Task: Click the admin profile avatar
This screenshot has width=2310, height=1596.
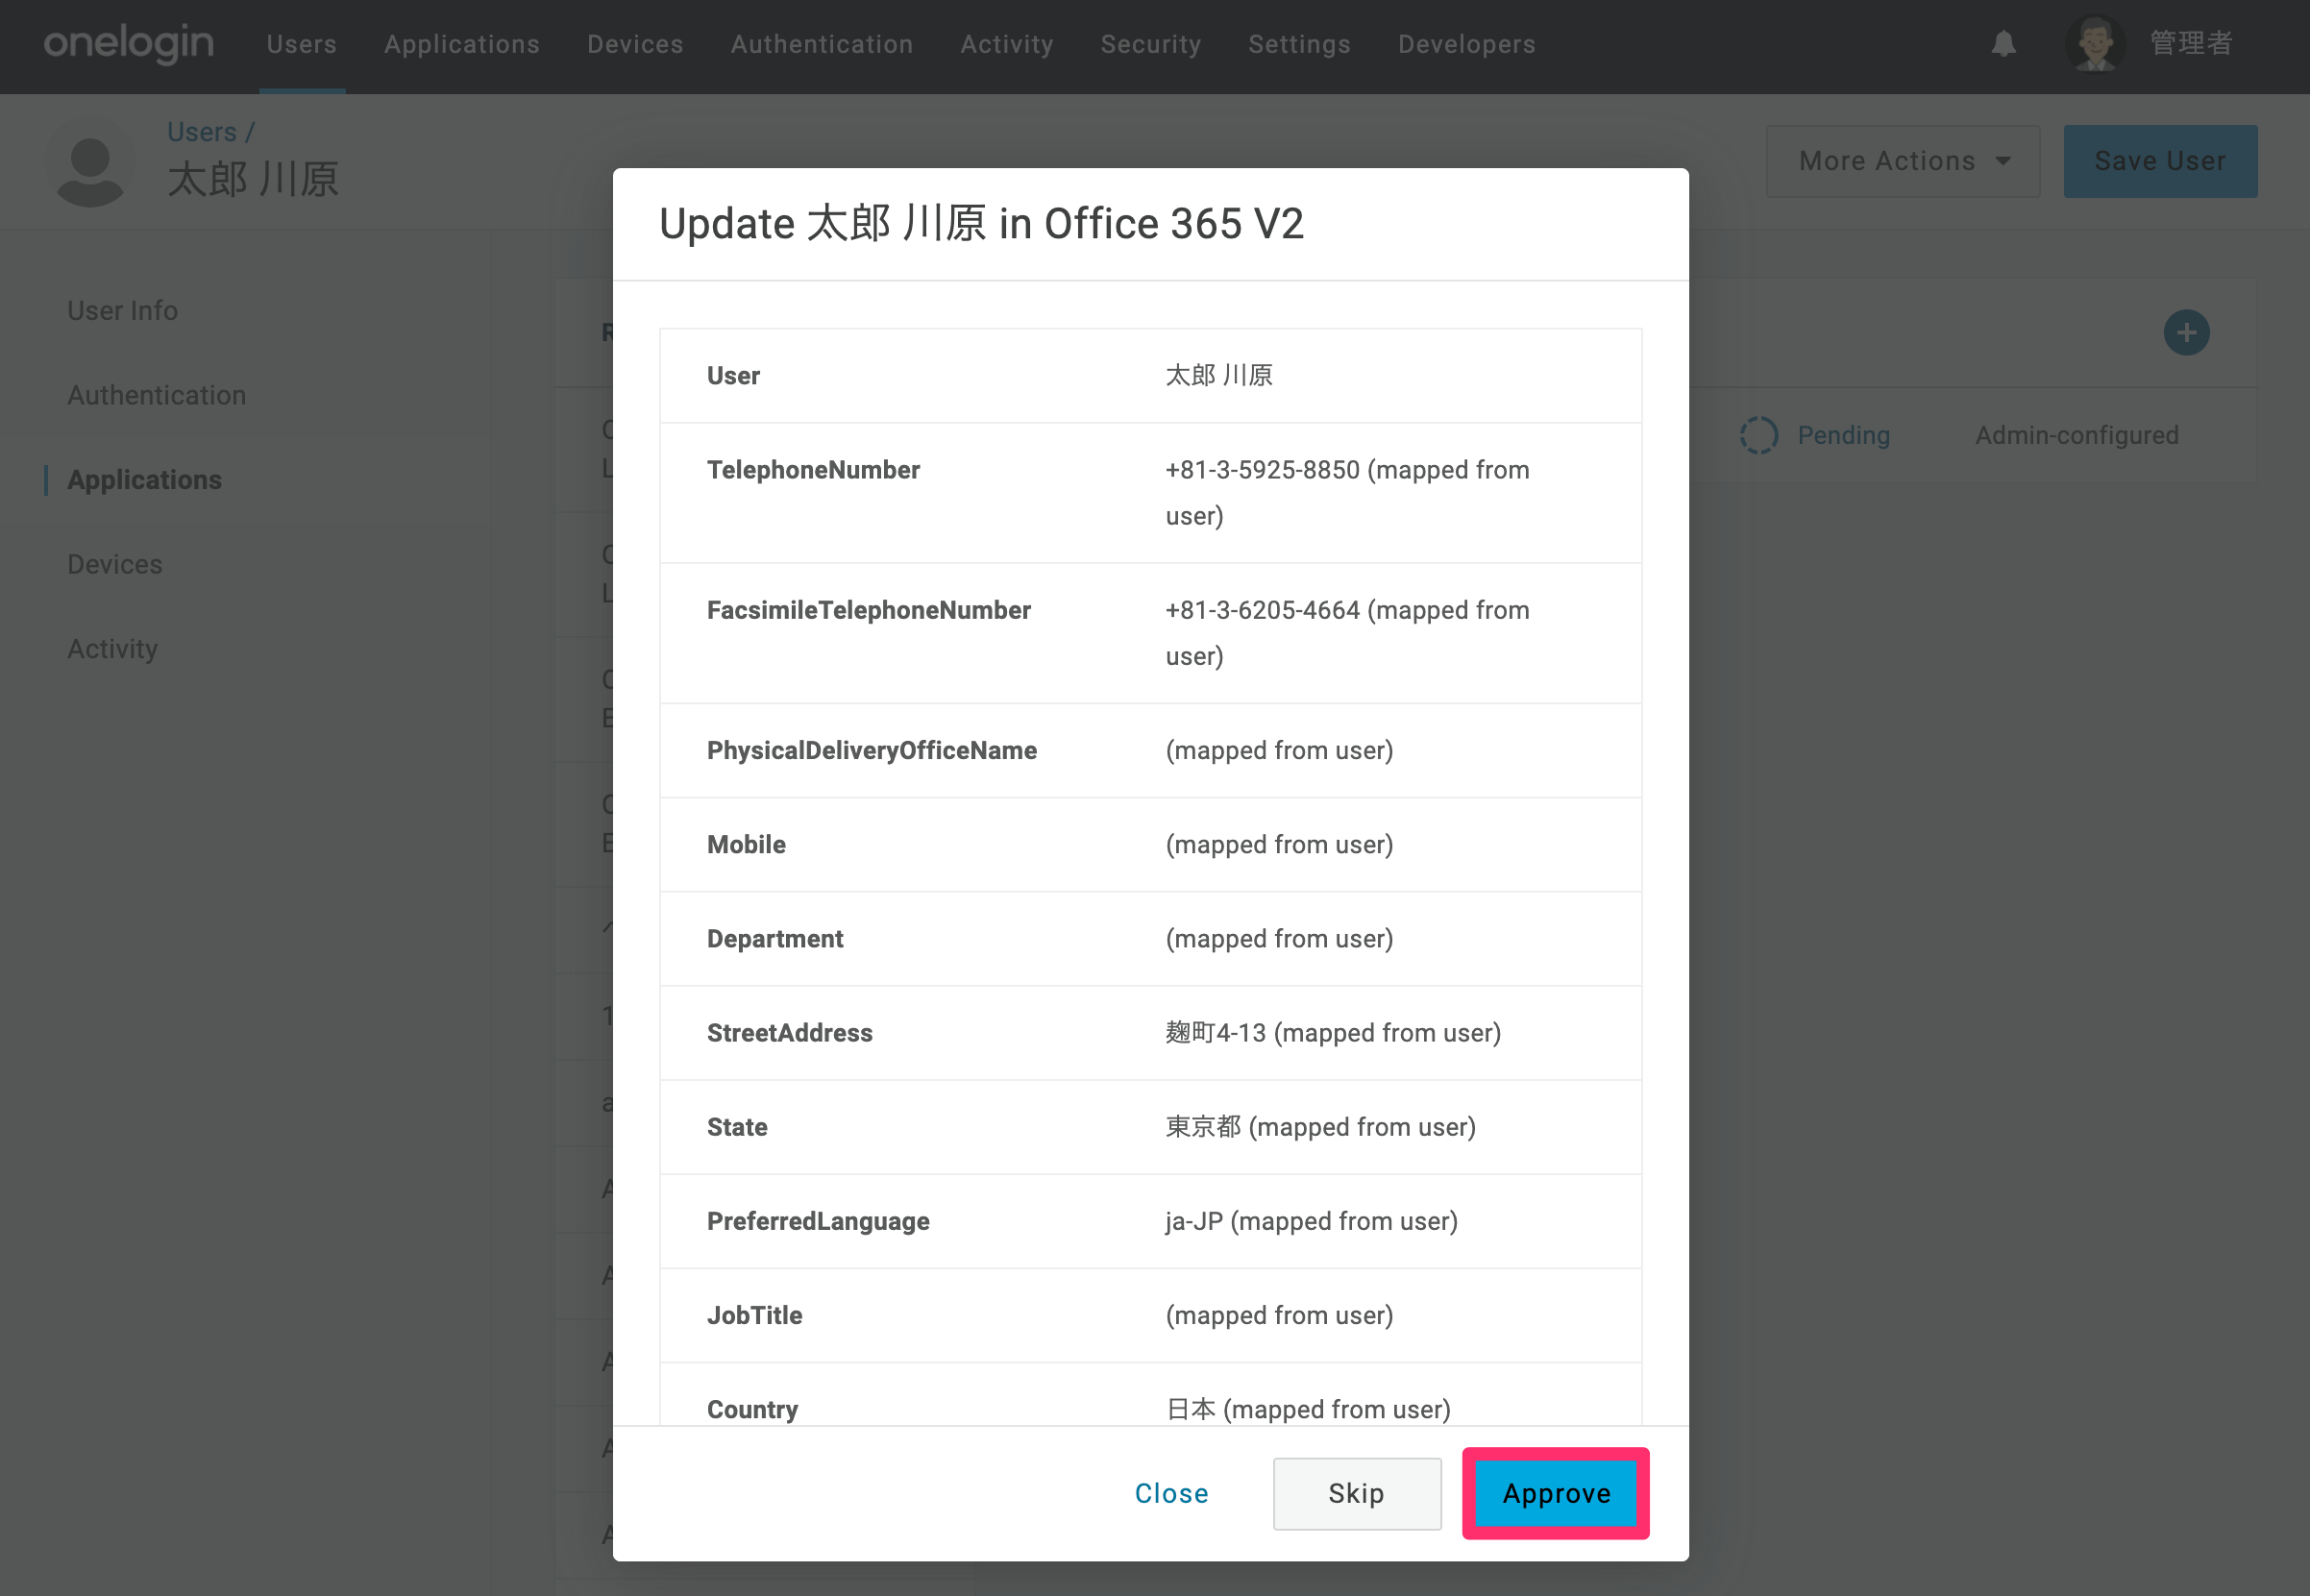Action: coord(2095,44)
